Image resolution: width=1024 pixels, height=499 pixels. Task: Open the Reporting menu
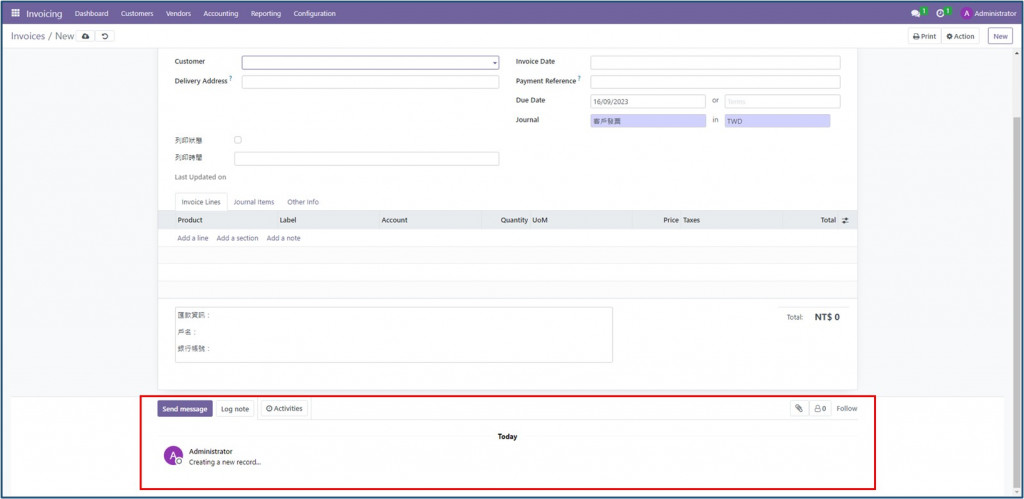266,13
